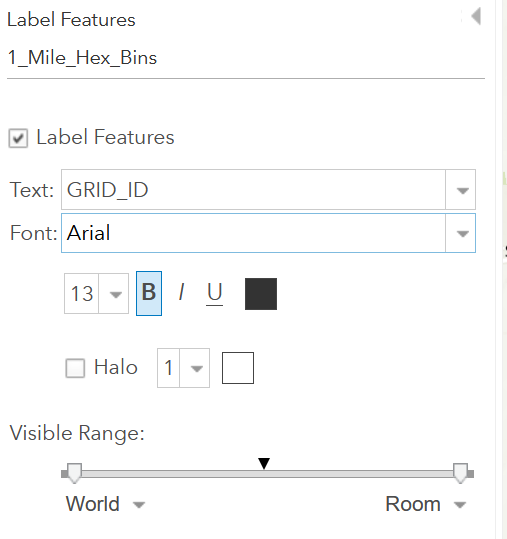The image size is (507, 539).
Task: Toggle italic formatting for labels
Action: point(181,293)
